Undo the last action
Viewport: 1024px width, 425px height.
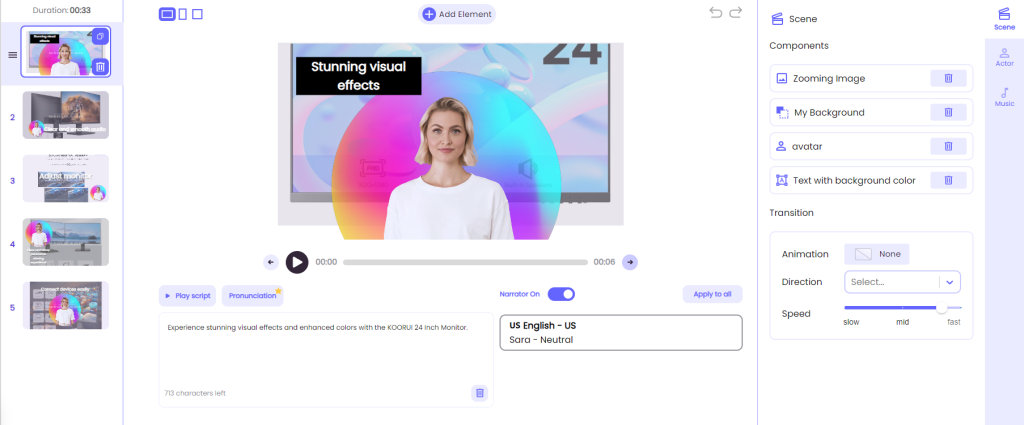pos(716,13)
